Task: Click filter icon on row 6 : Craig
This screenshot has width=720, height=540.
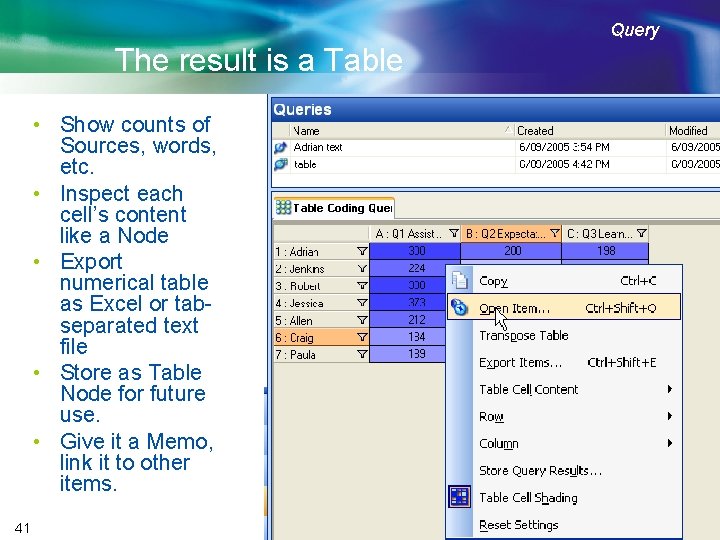Action: 362,337
